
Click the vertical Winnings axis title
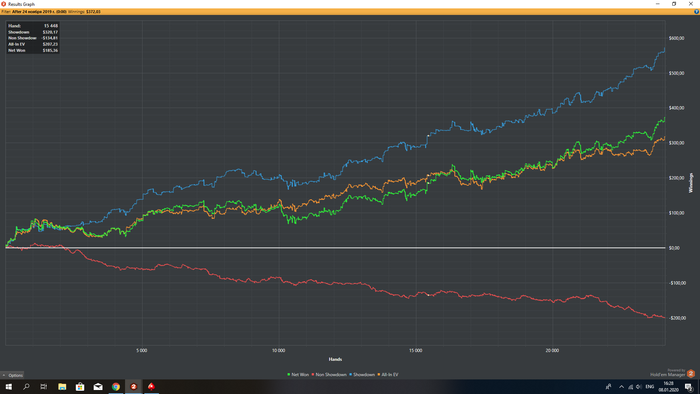pos(691,183)
